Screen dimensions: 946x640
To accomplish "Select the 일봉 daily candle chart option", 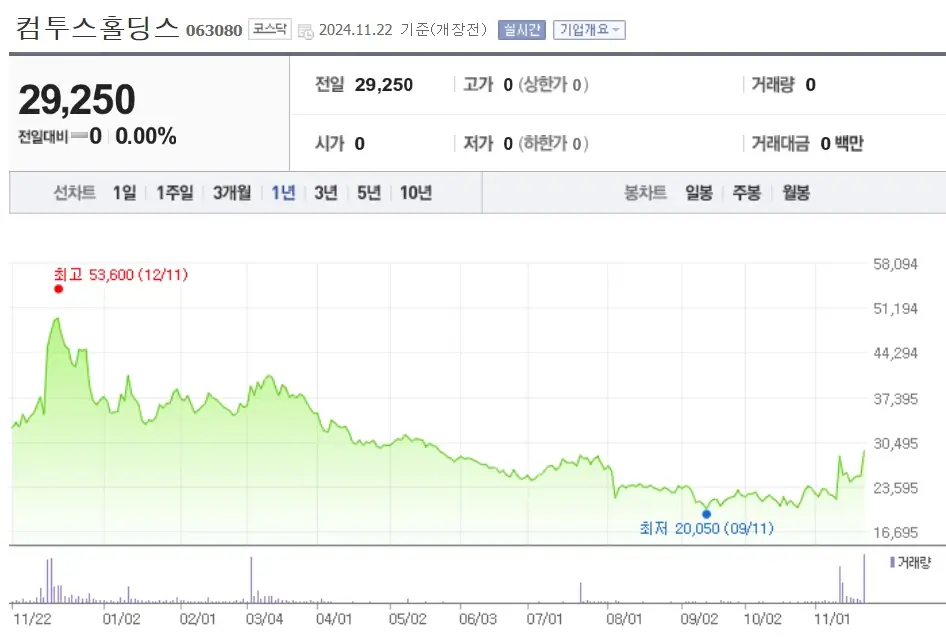I will pos(698,193).
